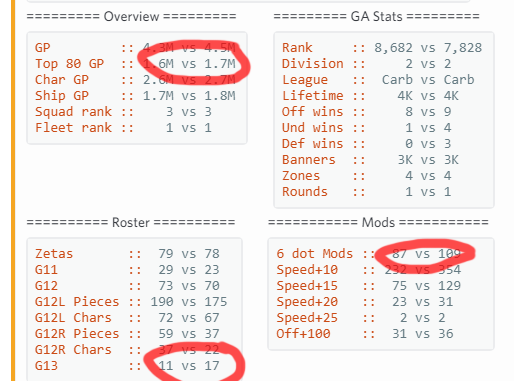Click the Overview section header
This screenshot has height=381, width=514.
coord(131,16)
